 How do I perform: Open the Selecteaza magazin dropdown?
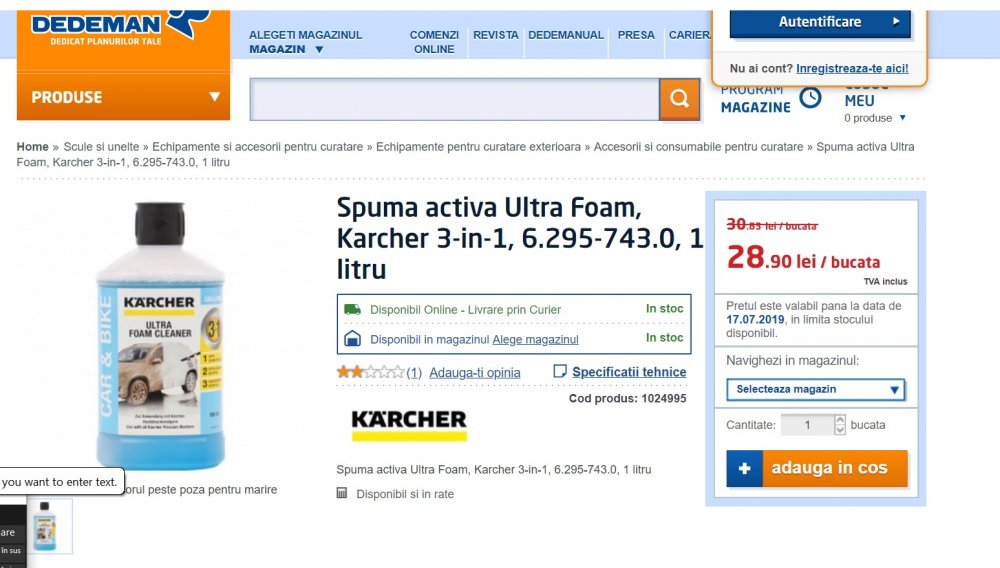(816, 390)
